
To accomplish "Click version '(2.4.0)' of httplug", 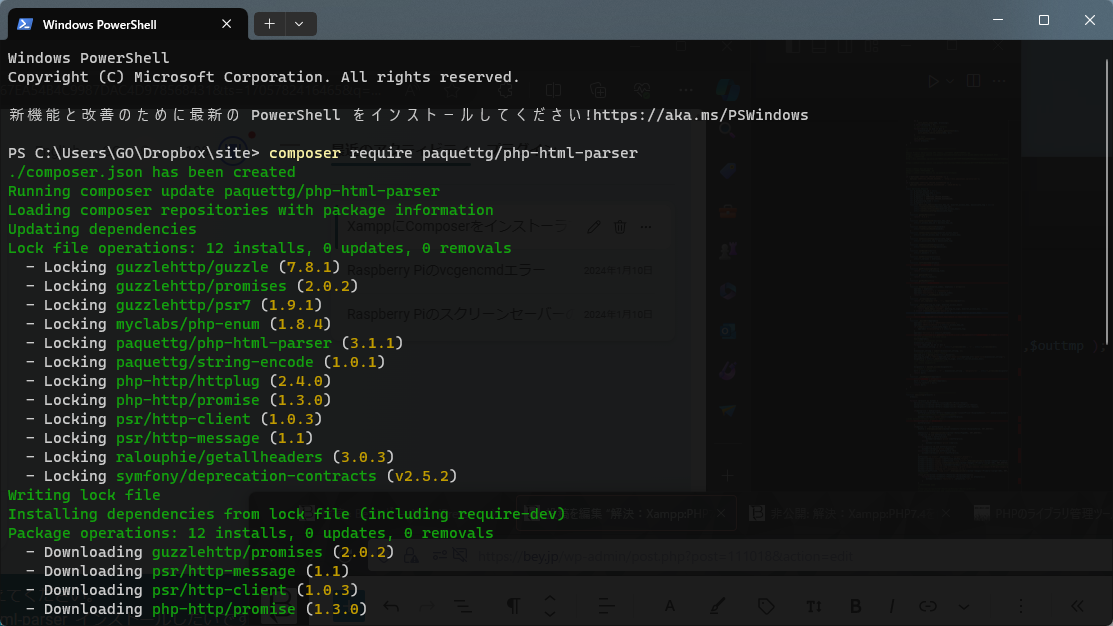I will [x=300, y=381].
